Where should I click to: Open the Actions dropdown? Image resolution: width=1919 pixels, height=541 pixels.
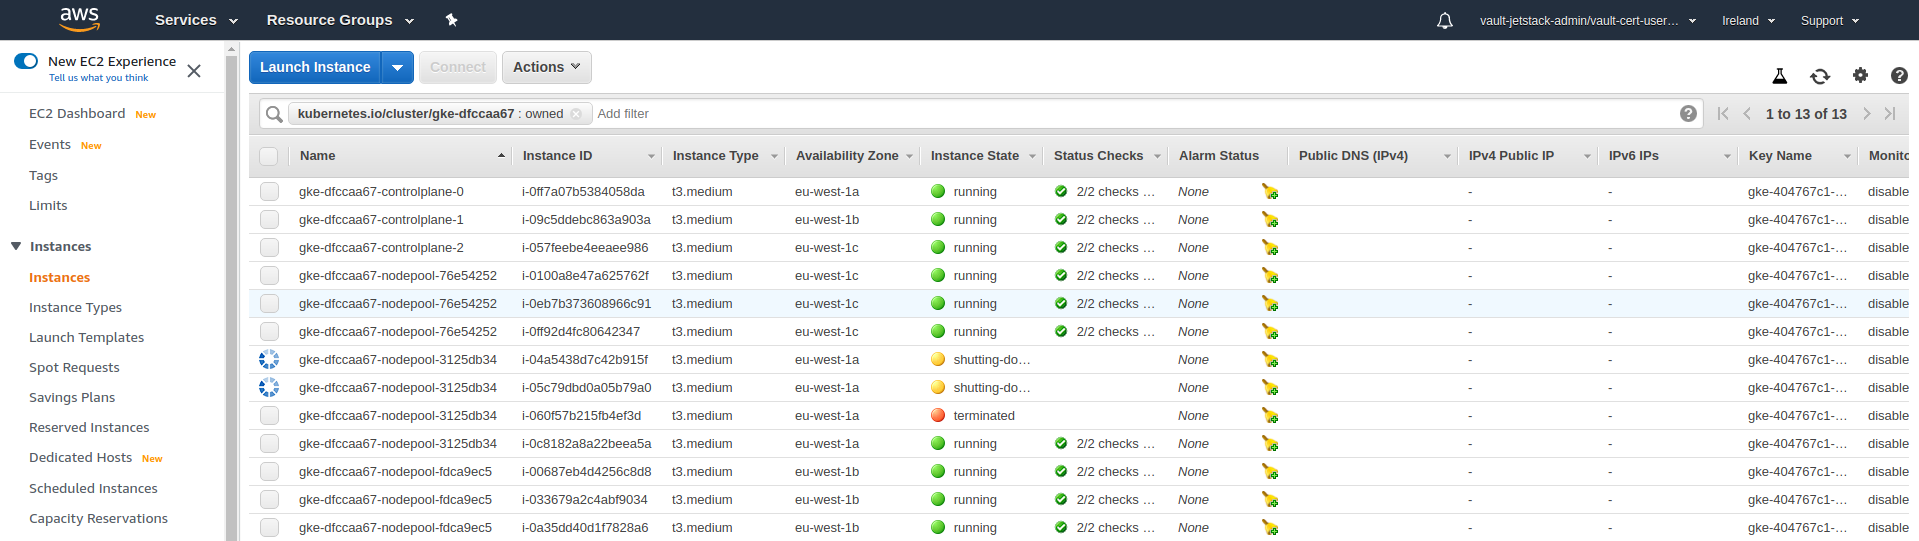[547, 67]
